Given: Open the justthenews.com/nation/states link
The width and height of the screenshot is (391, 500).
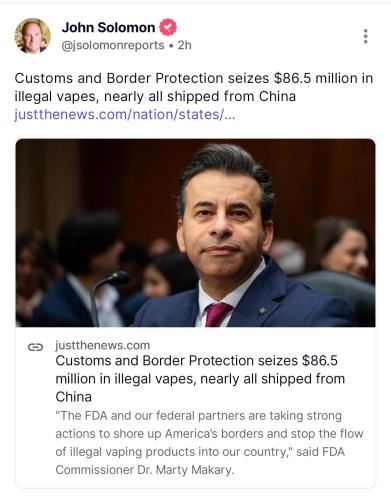Looking at the screenshot, I should click(x=125, y=115).
